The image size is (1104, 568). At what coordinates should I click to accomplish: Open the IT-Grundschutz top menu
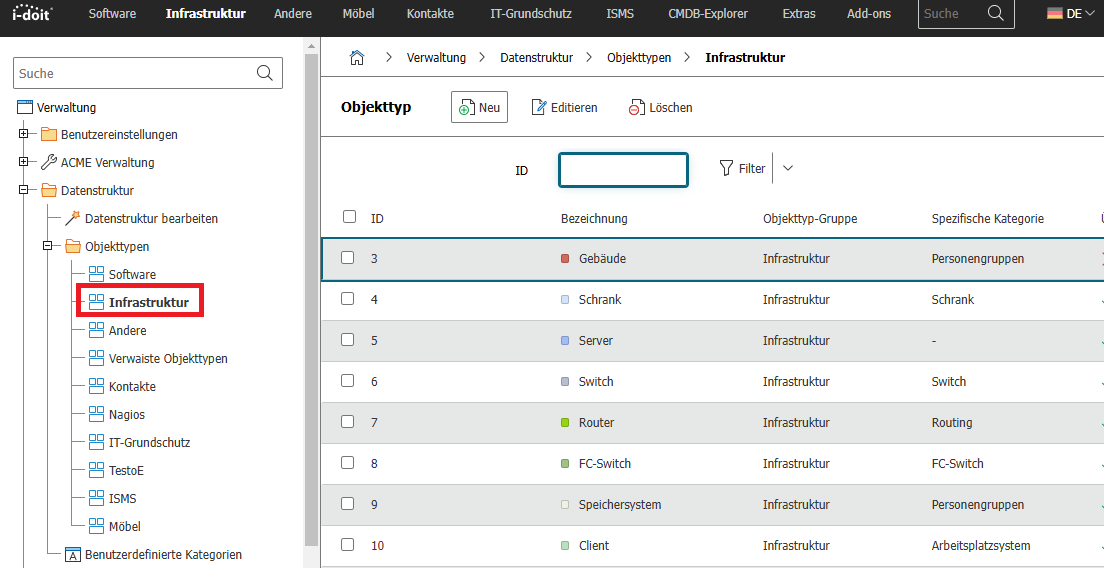coord(532,13)
